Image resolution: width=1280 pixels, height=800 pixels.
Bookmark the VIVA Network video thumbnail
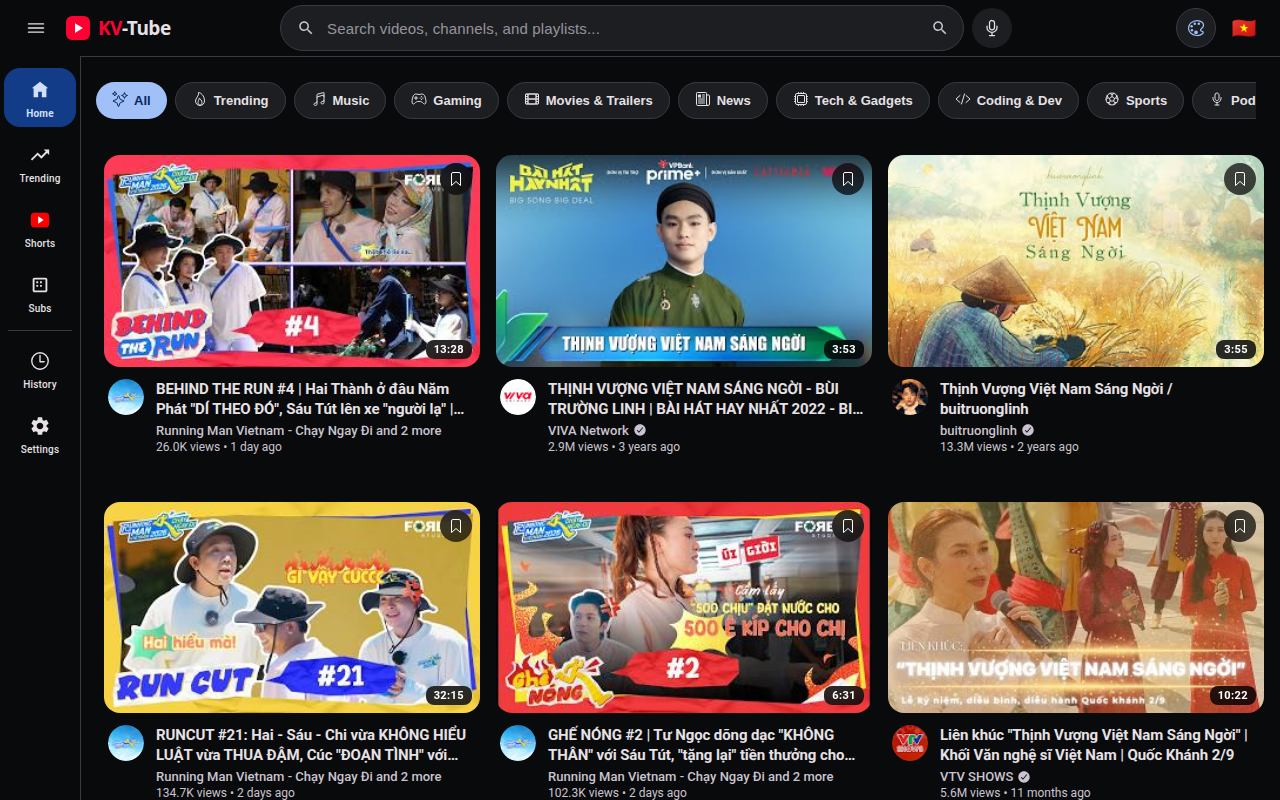coord(848,179)
